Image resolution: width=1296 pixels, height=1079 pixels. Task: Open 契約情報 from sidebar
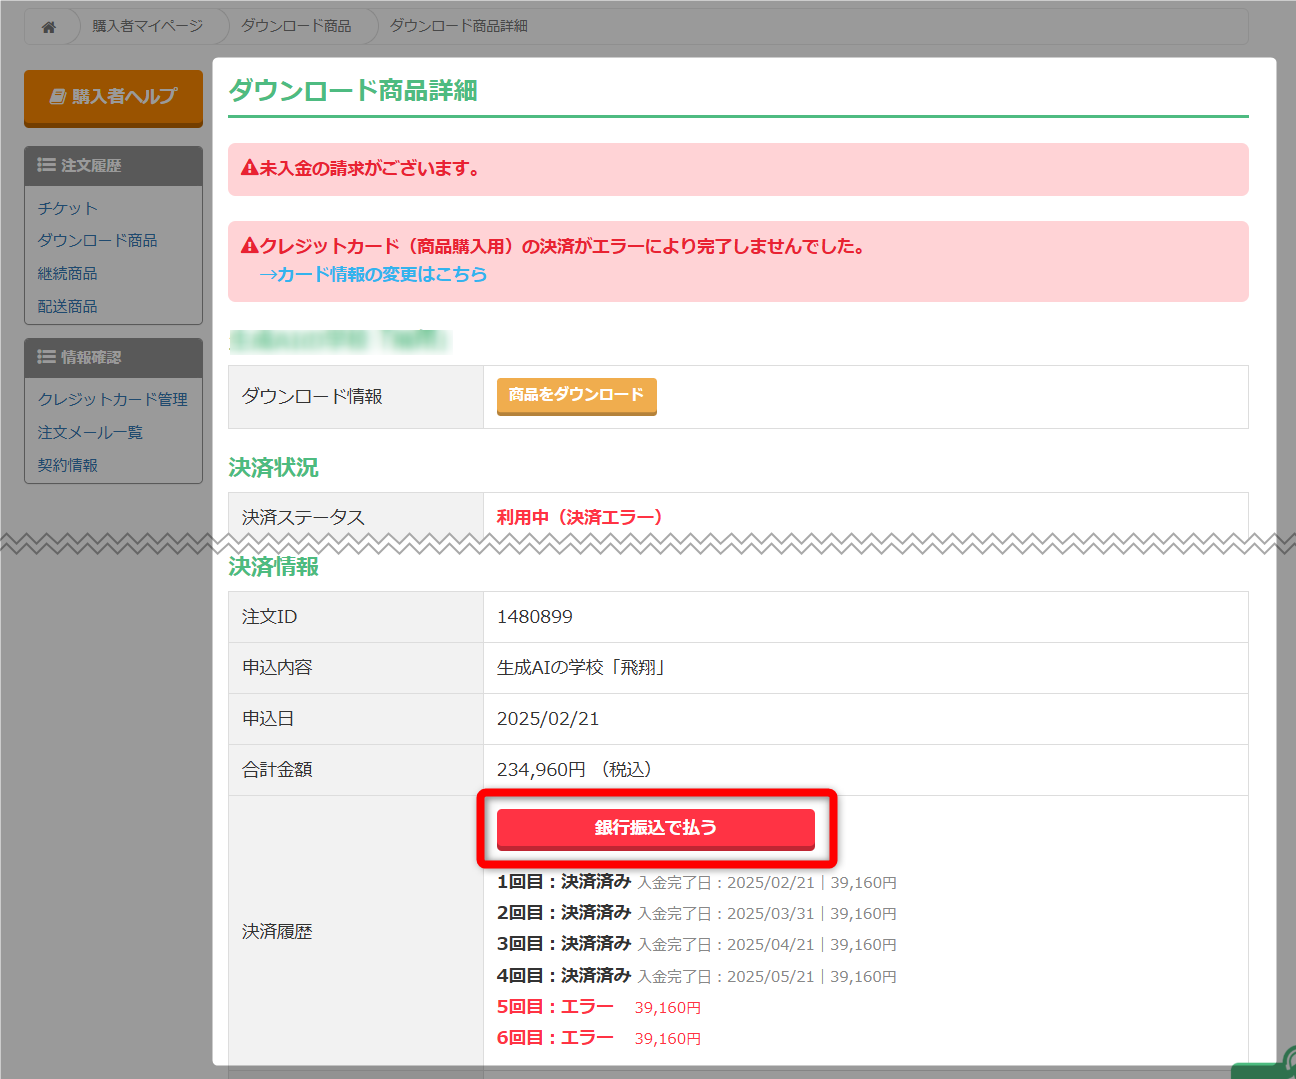[x=67, y=465]
